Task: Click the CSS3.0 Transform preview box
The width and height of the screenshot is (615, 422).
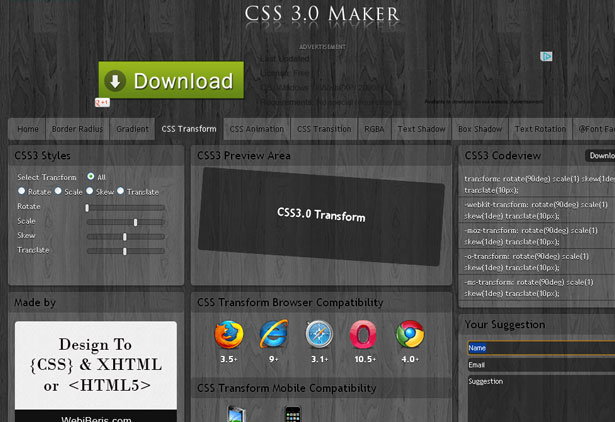Action: coord(321,216)
